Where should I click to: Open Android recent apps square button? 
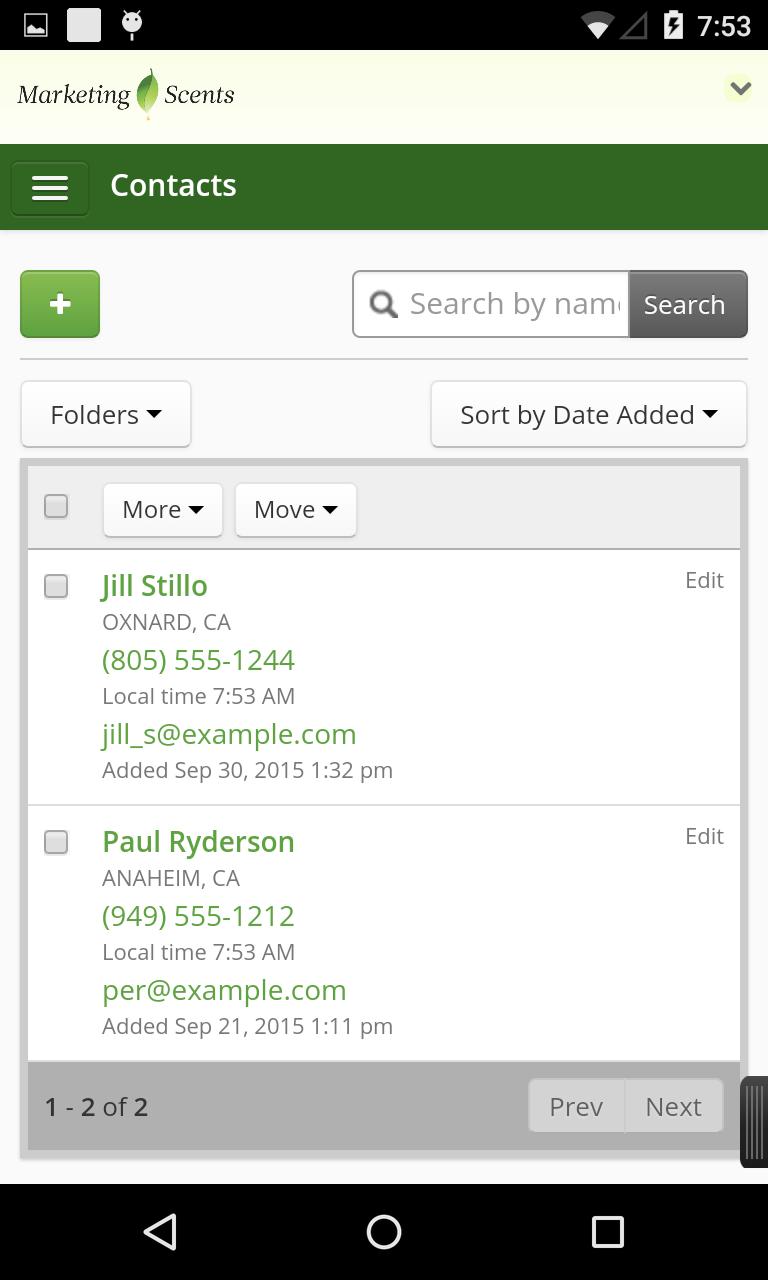607,1231
